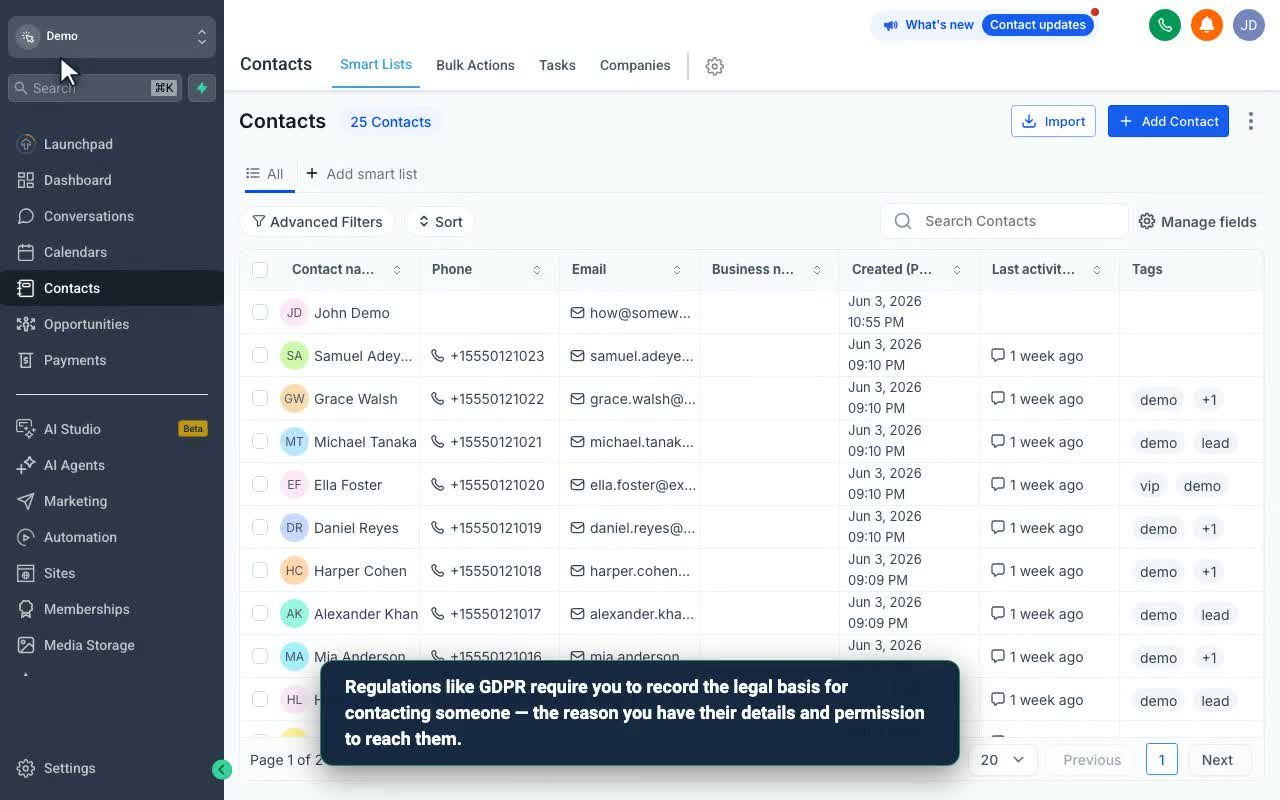Sort by Contact name column arrows
This screenshot has height=800, width=1280.
[x=397, y=270]
